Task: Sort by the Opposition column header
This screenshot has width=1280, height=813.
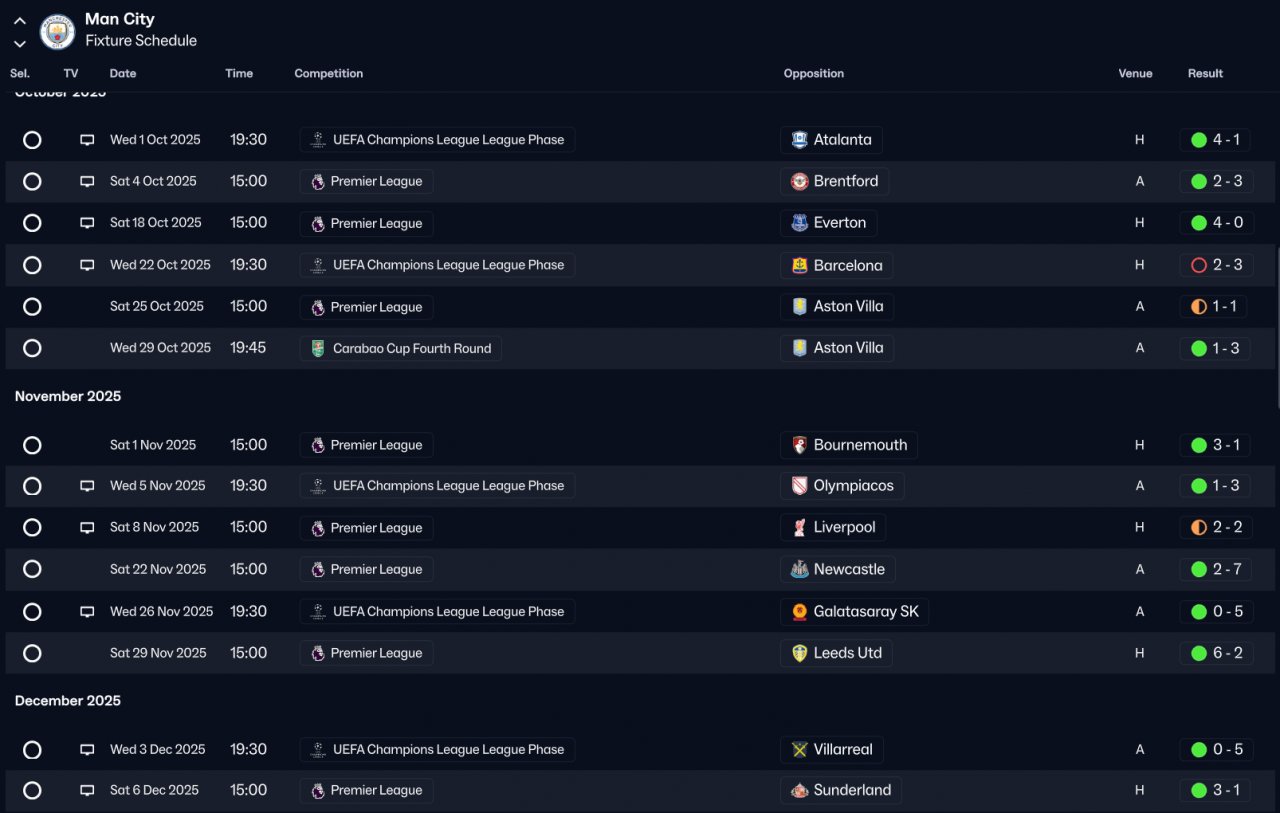Action: coord(813,73)
